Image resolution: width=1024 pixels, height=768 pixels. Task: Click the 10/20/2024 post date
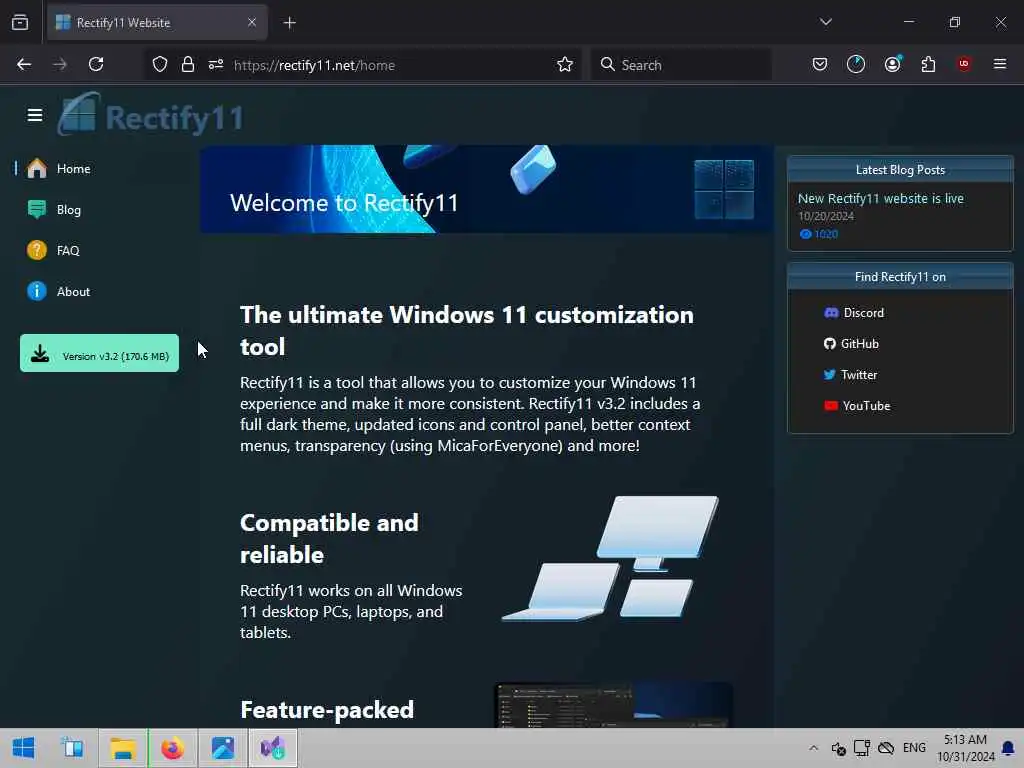coord(825,216)
